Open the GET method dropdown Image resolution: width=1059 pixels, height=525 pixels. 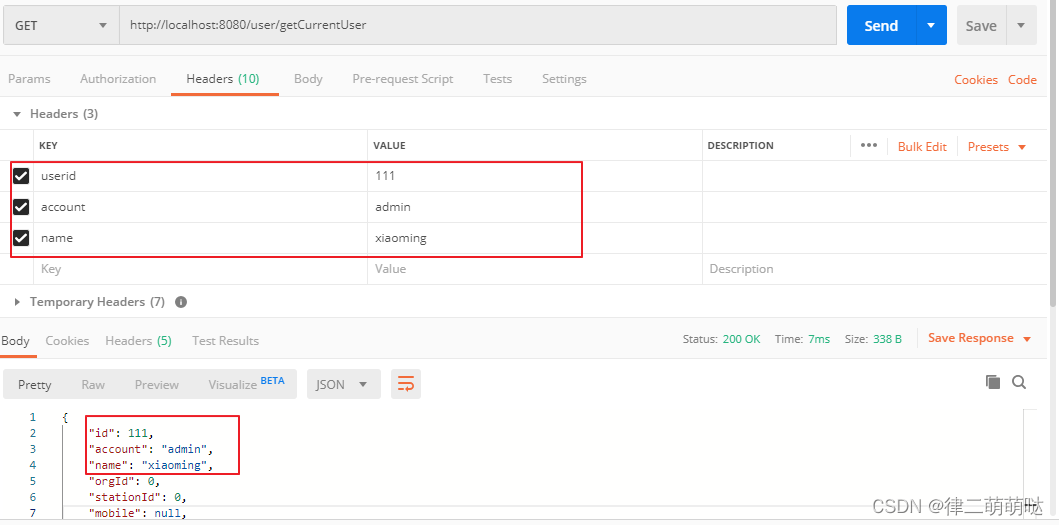point(61,26)
